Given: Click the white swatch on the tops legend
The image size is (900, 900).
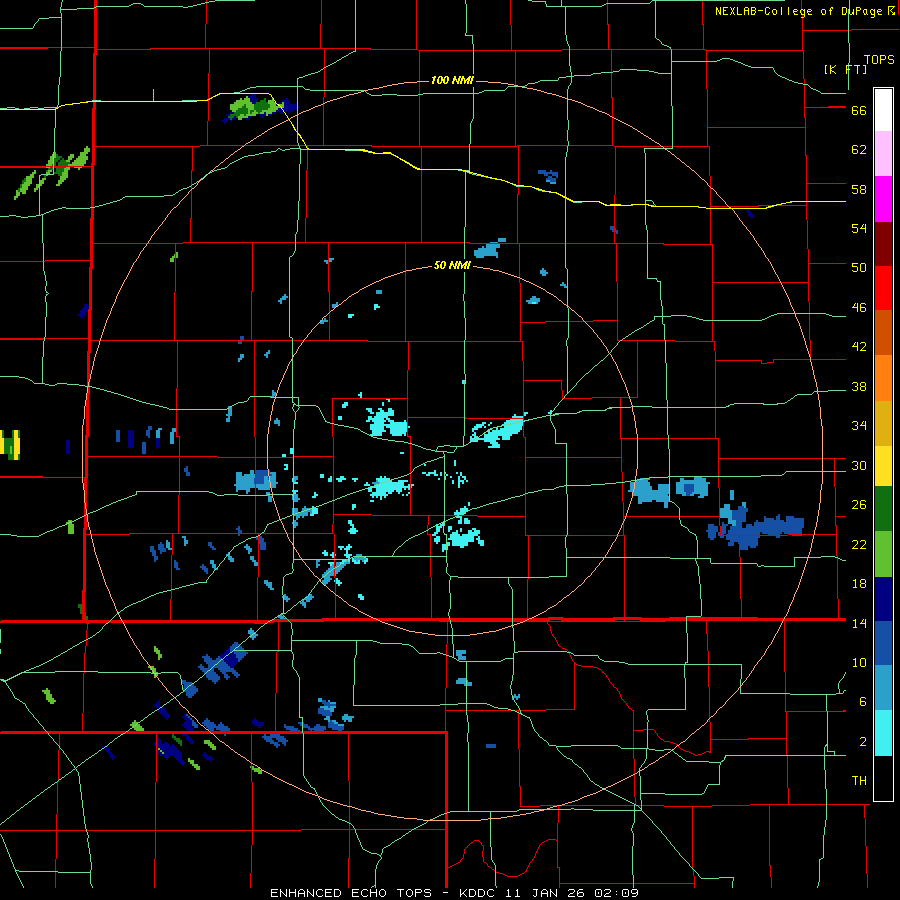Looking at the screenshot, I should tap(883, 110).
